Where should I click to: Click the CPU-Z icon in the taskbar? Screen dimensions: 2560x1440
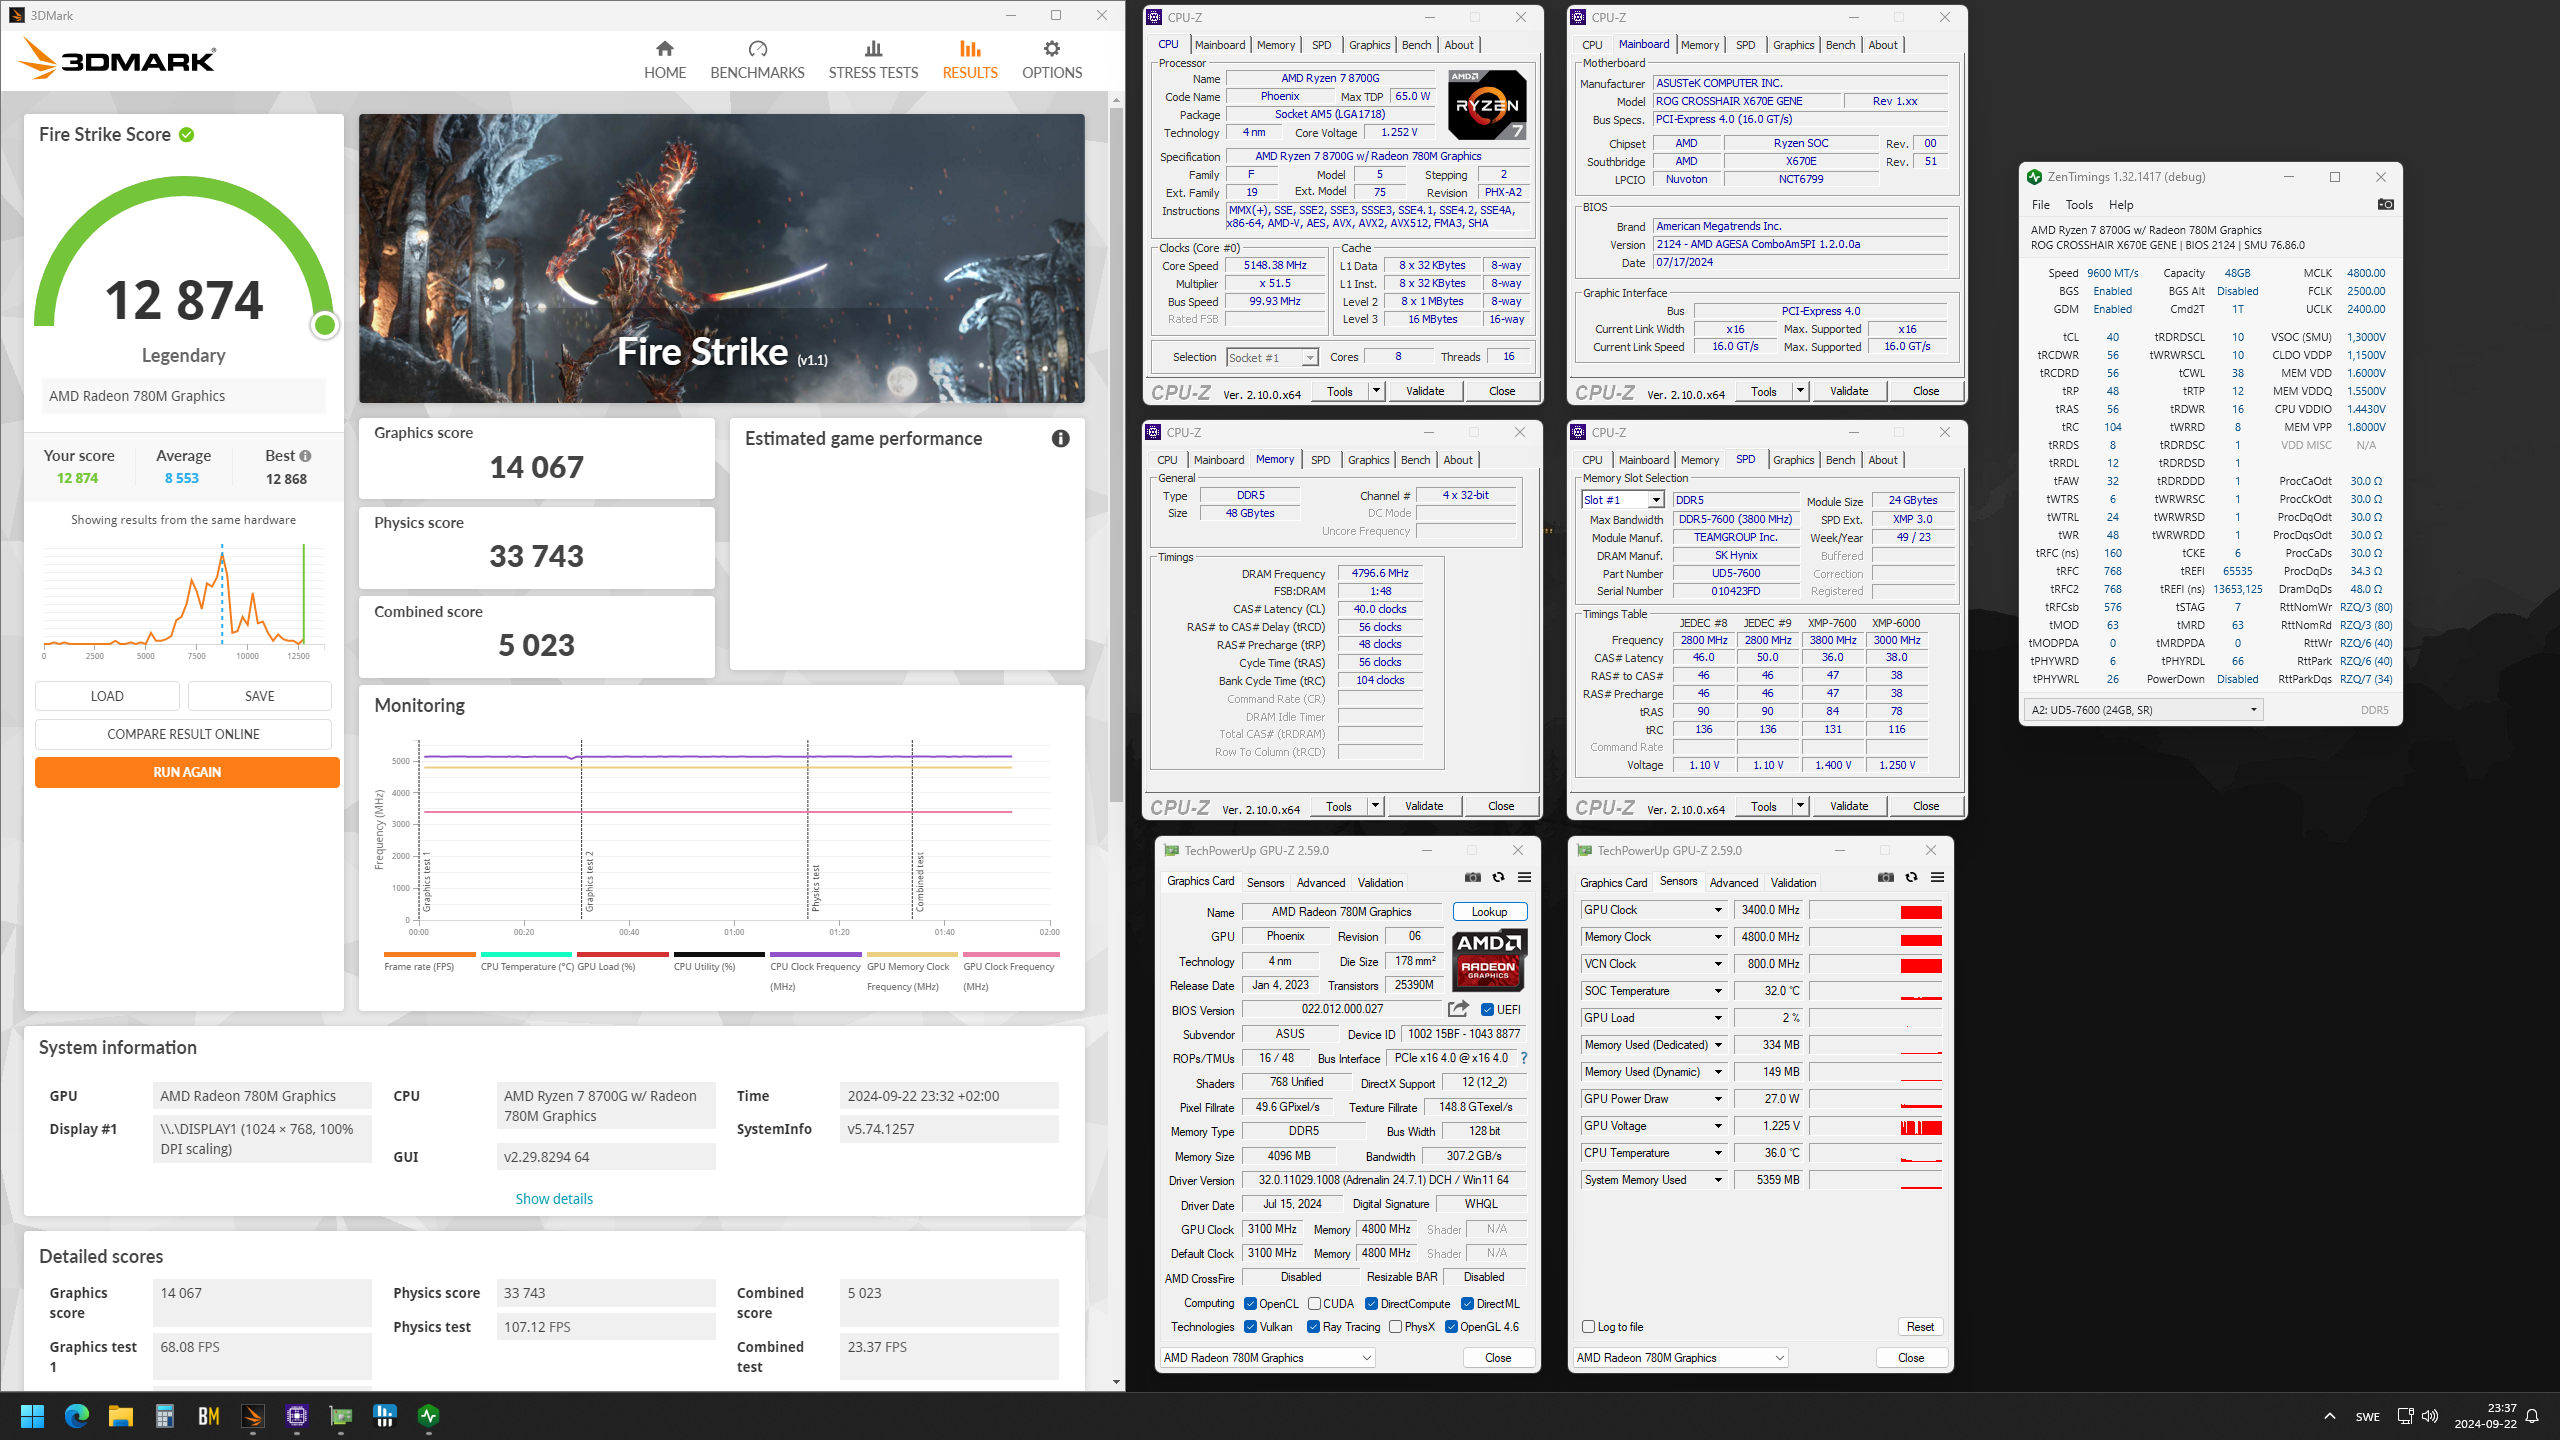pyautogui.click(x=297, y=1416)
